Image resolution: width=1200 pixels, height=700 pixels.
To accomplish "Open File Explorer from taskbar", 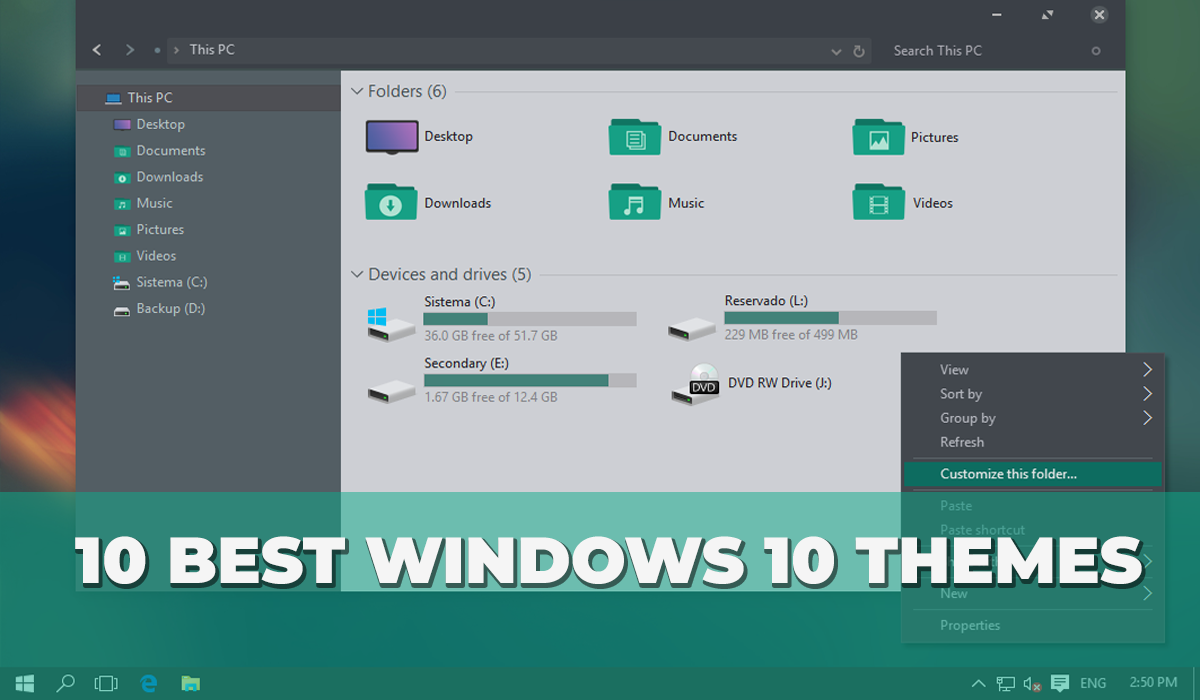I will 190,684.
